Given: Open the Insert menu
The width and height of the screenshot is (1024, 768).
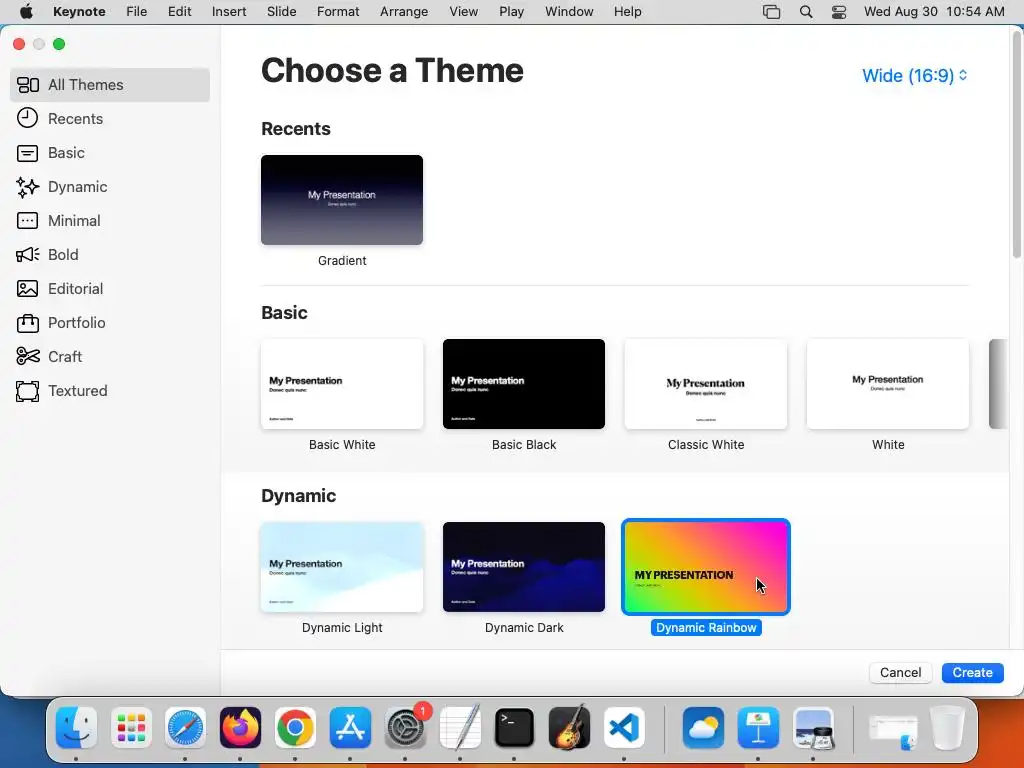Looking at the screenshot, I should (x=229, y=12).
